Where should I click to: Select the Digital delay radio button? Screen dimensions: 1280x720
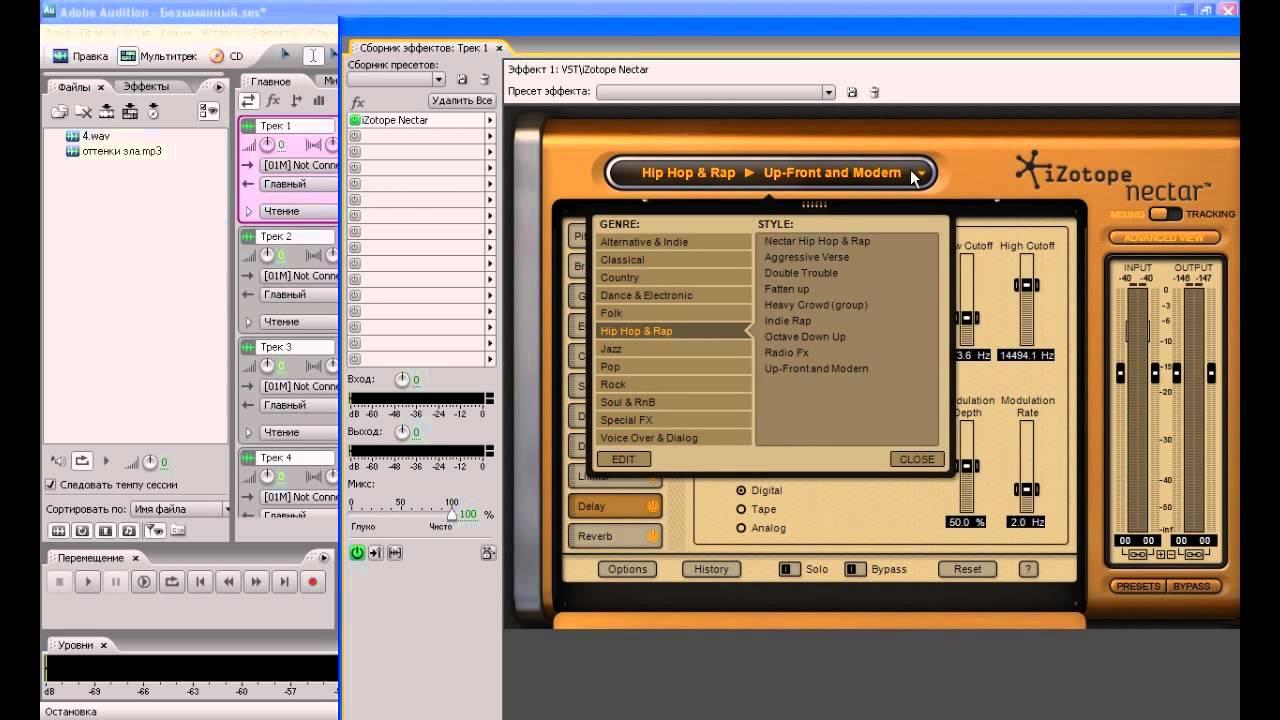[x=741, y=490]
